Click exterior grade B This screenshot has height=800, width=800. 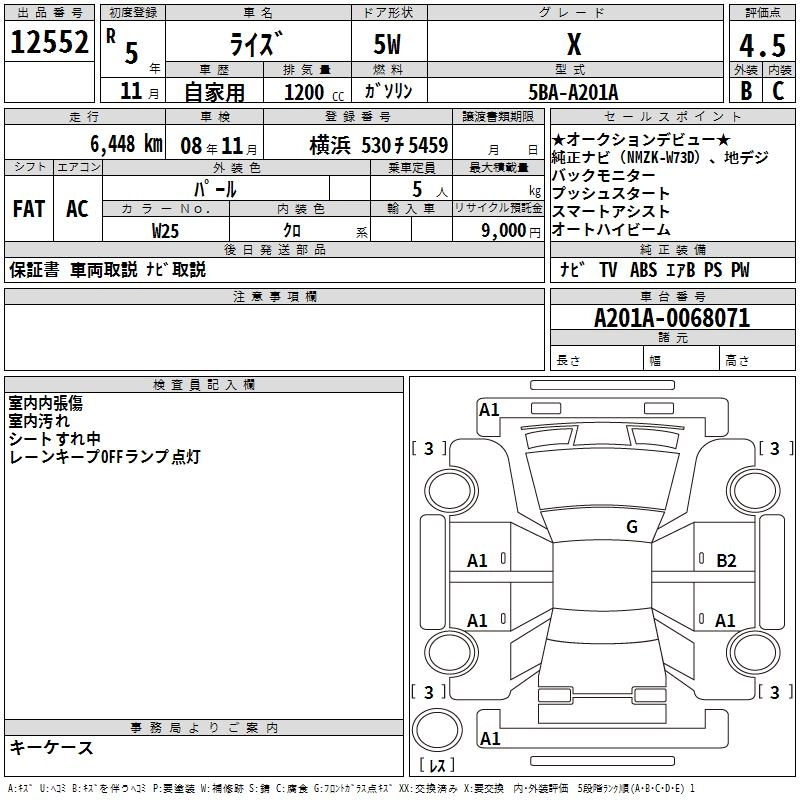746,91
